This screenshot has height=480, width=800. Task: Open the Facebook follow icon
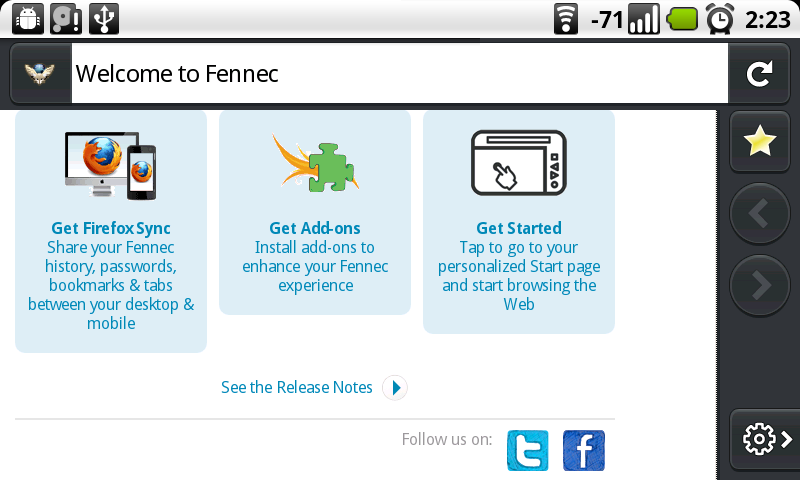584,450
